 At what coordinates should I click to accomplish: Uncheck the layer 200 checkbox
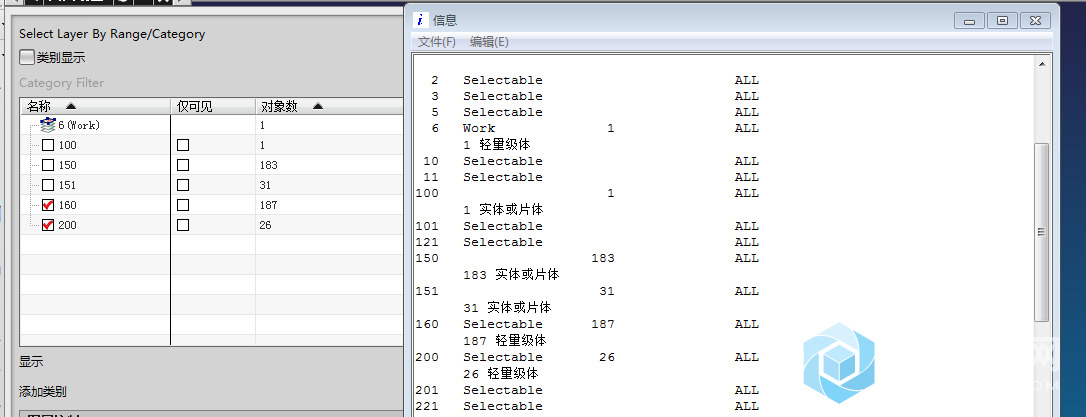[x=48, y=225]
